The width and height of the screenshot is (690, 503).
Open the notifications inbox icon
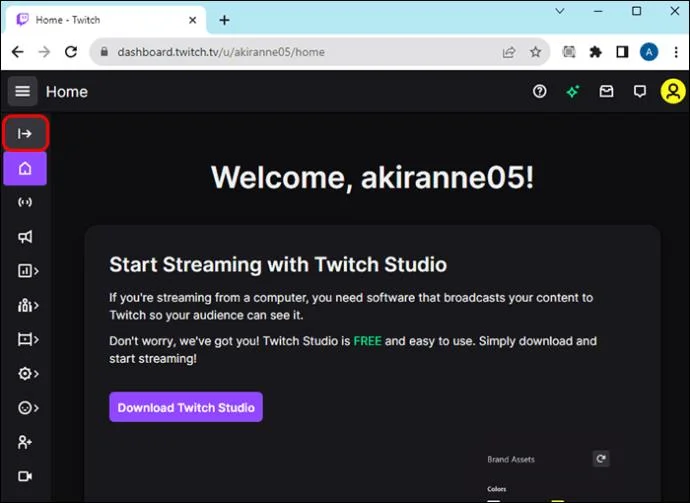click(x=606, y=92)
